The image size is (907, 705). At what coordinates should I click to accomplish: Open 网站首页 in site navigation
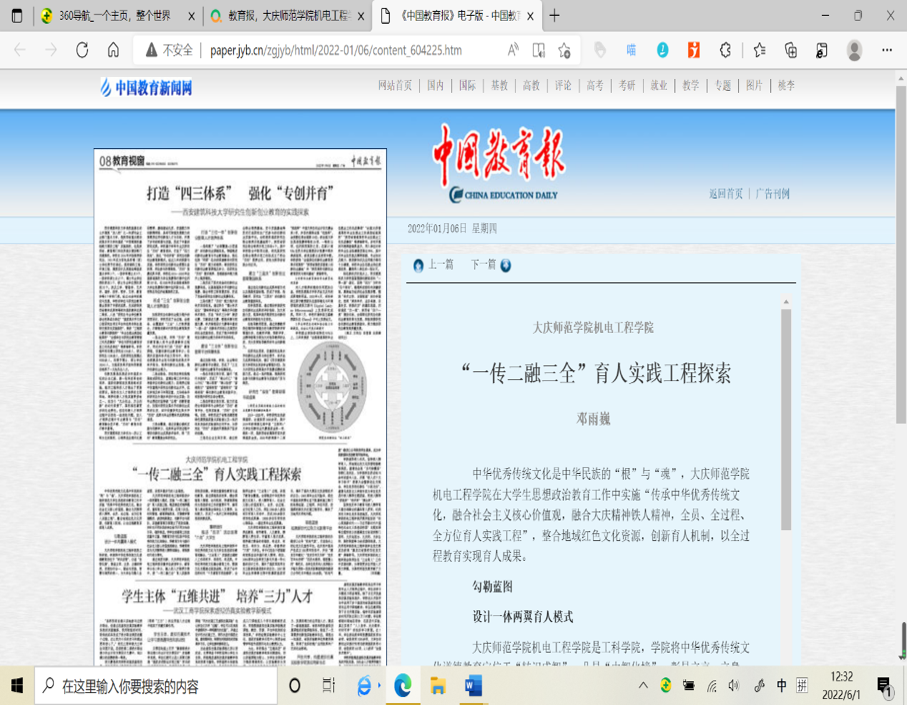(395, 86)
